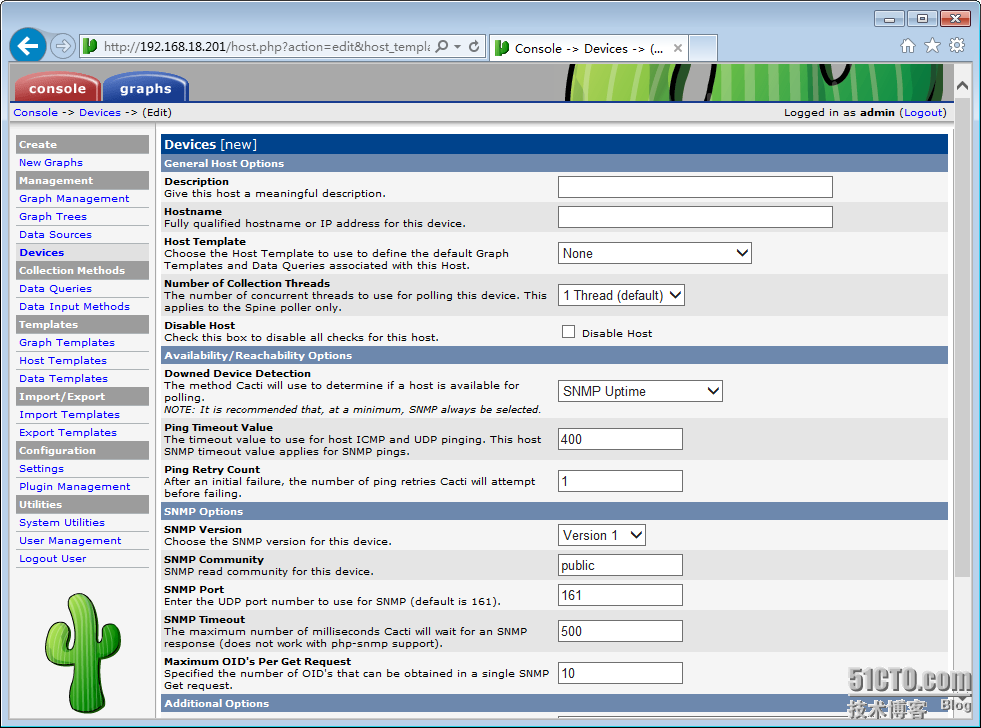Click the Maximum OID's Per Get Request field

620,673
